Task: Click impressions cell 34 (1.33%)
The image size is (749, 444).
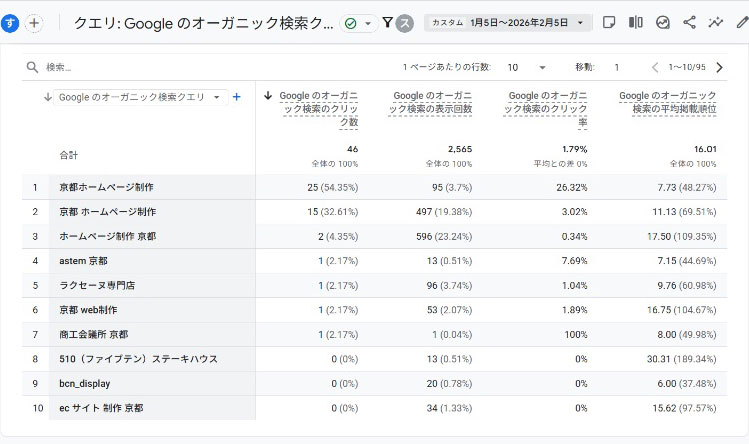Action: tap(449, 408)
